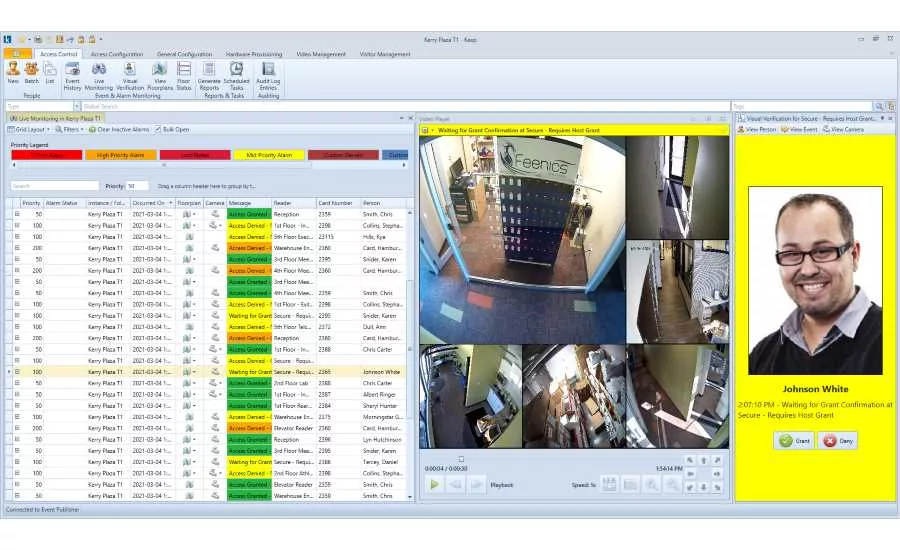Click the large Feenics lobby camera view
Image resolution: width=900 pixels, height=550 pixels.
click(522, 240)
